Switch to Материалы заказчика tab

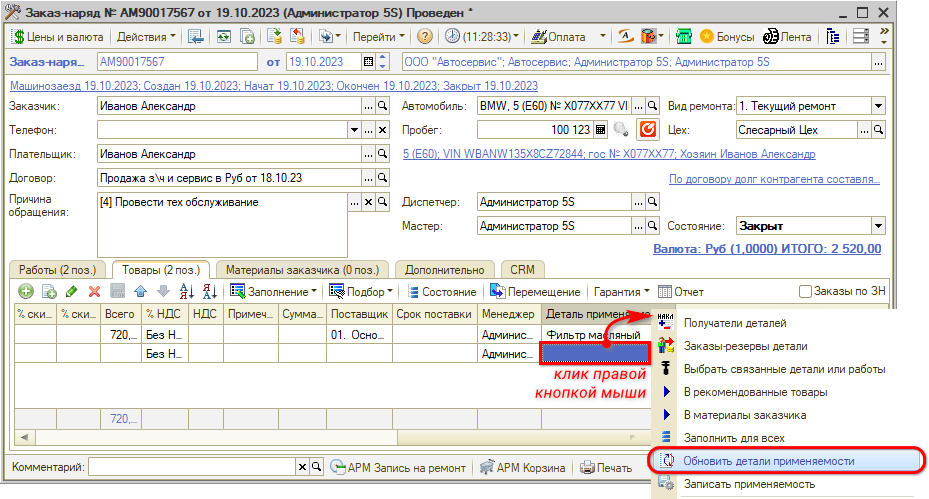point(302,270)
